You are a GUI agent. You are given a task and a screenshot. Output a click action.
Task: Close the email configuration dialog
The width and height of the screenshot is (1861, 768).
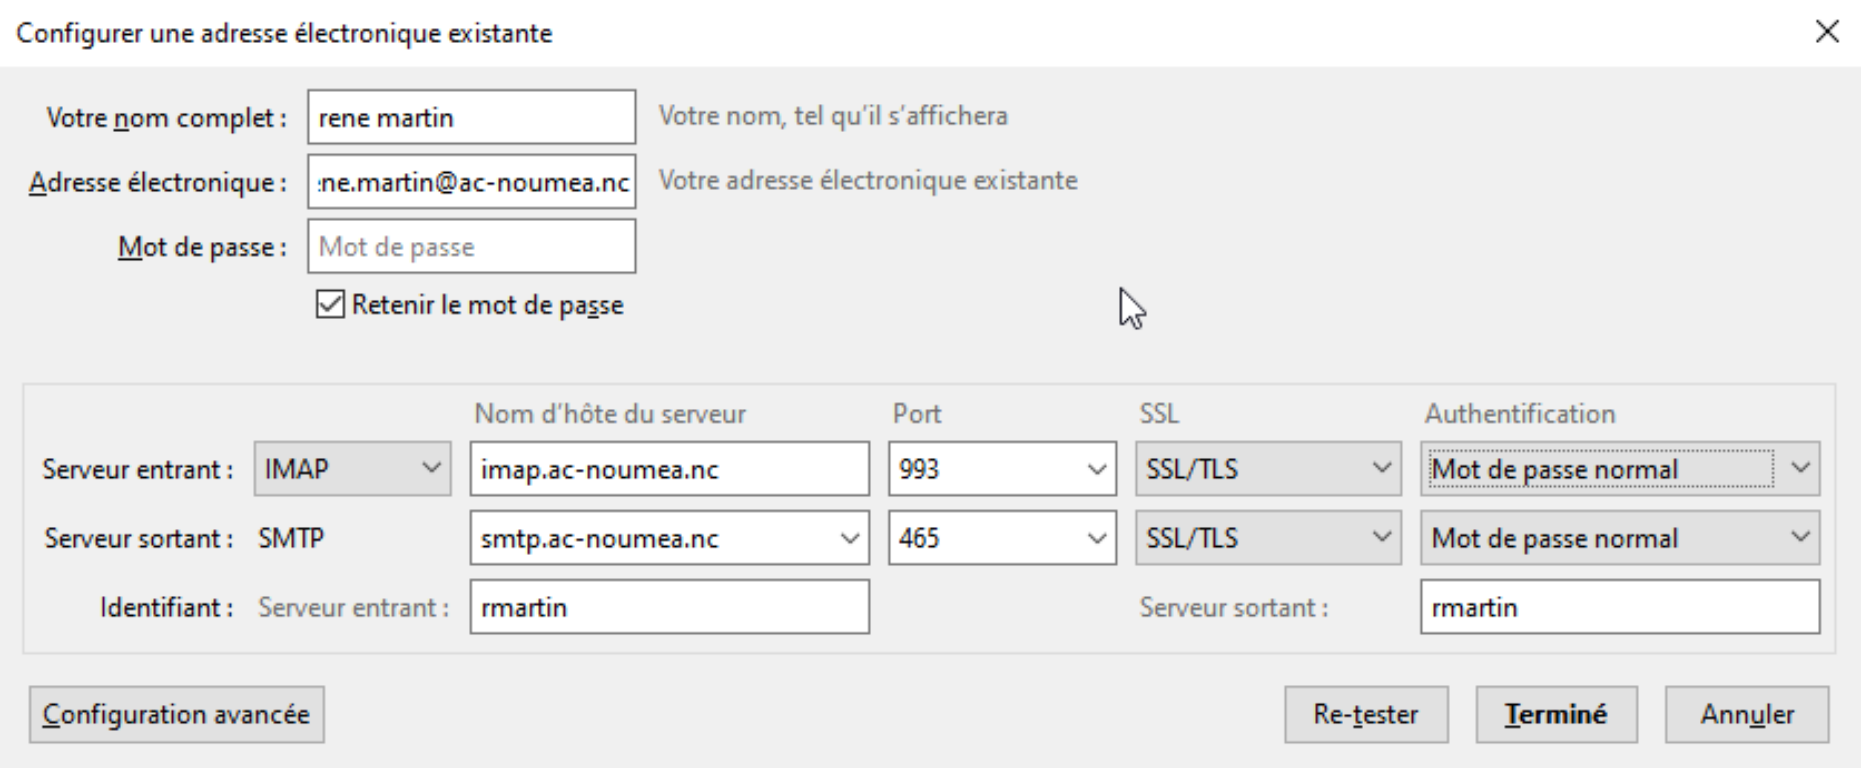pyautogui.click(x=1827, y=33)
